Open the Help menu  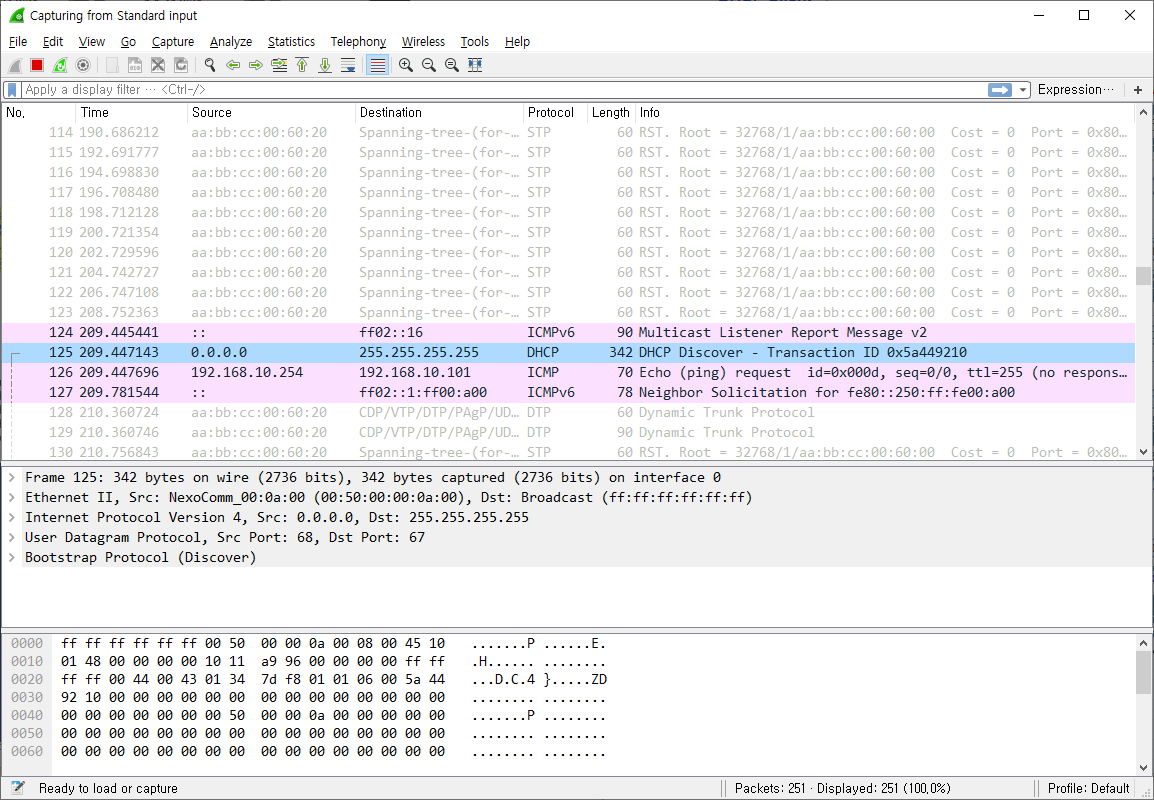pos(517,42)
